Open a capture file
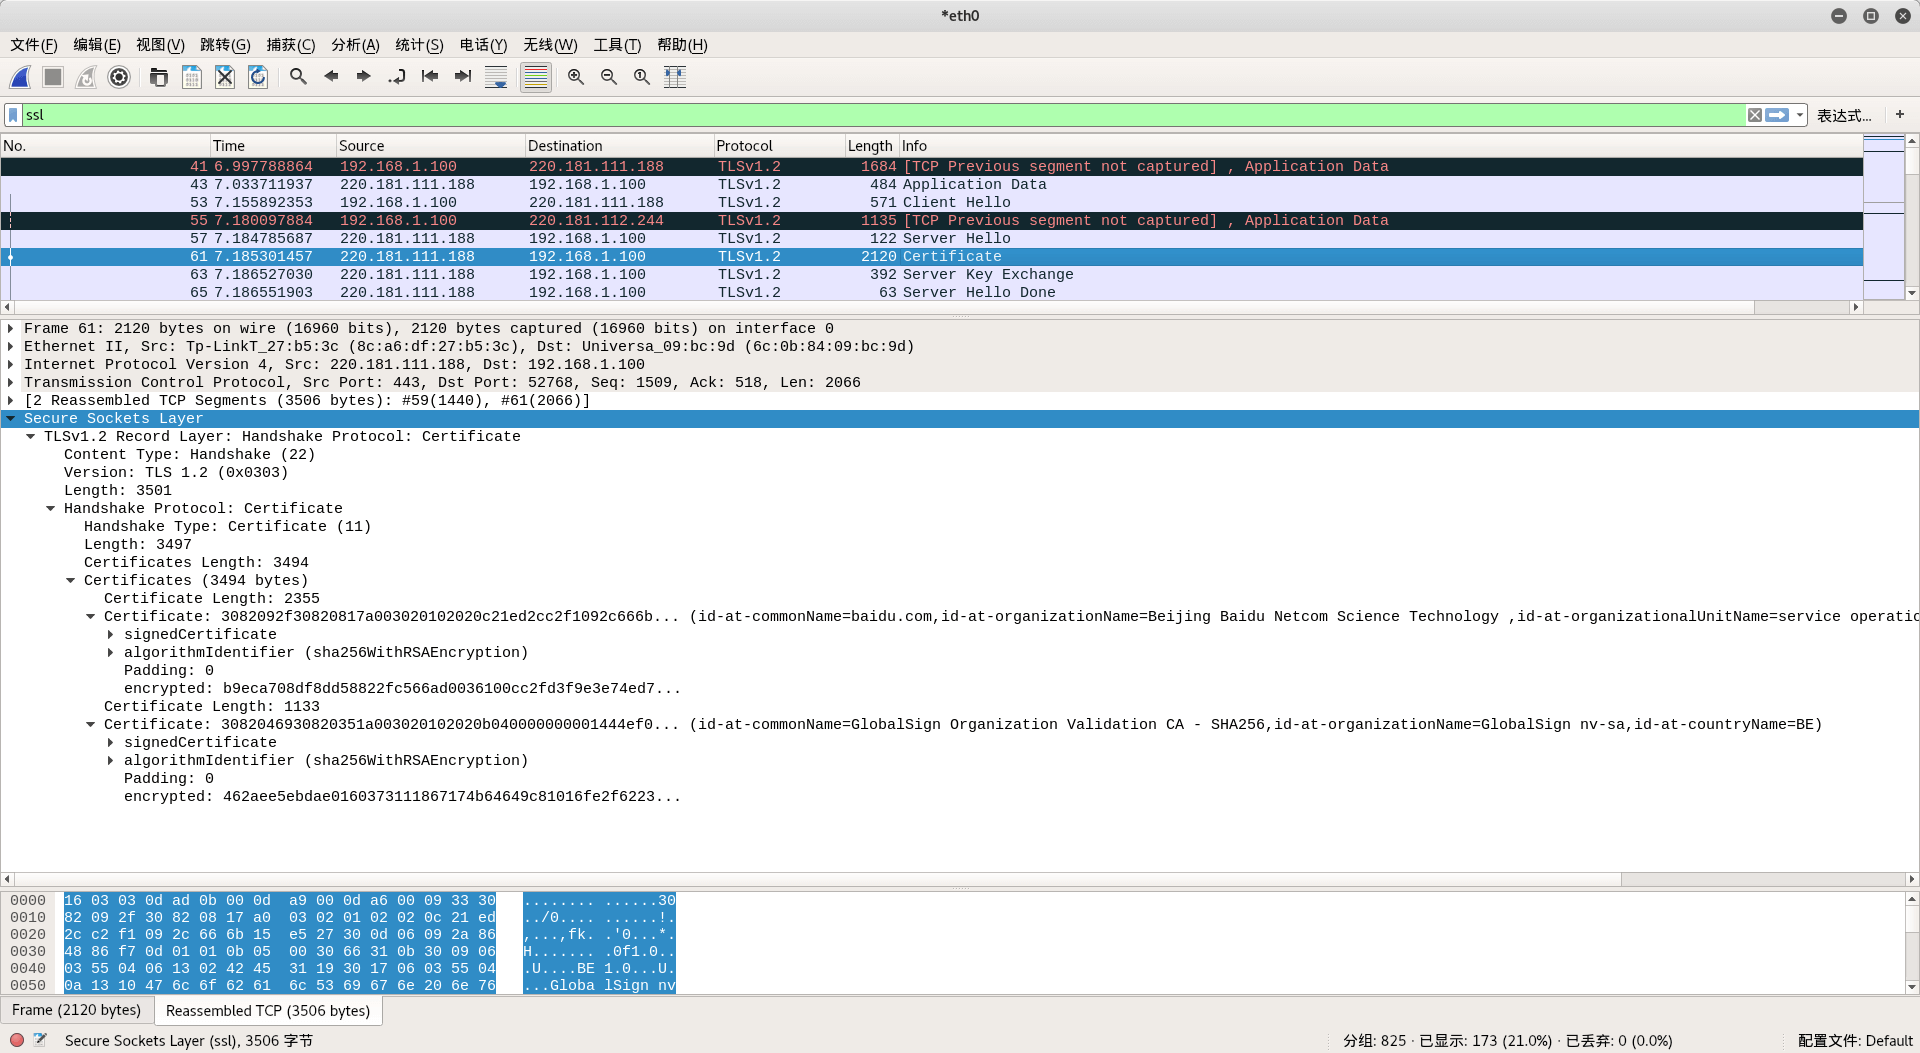 pyautogui.click(x=158, y=77)
